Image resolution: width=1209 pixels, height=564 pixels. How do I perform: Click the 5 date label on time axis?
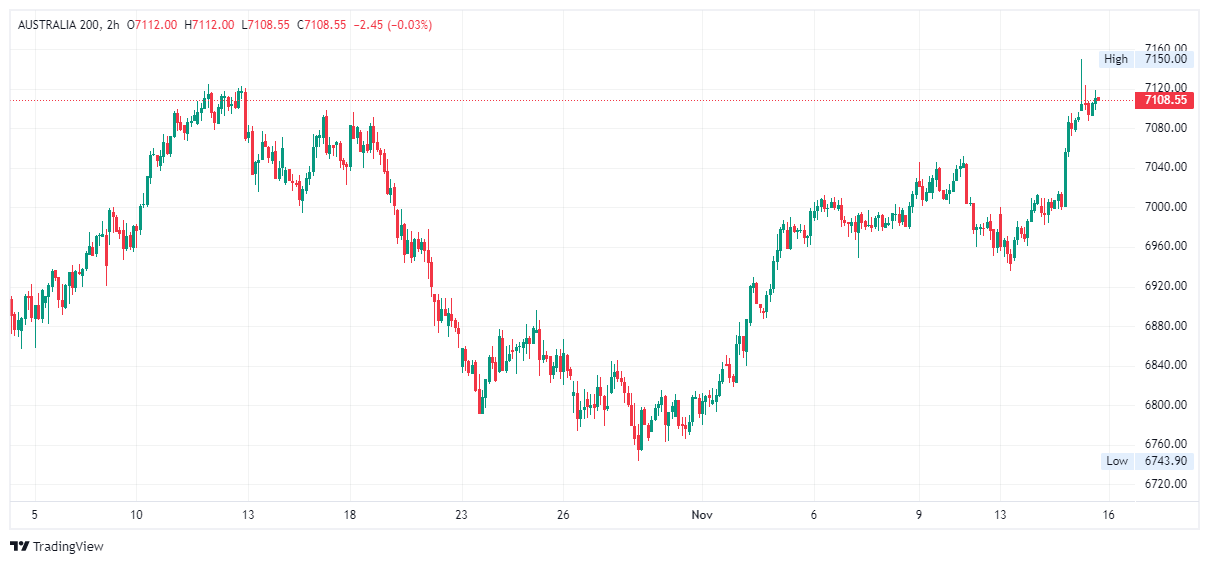point(34,515)
